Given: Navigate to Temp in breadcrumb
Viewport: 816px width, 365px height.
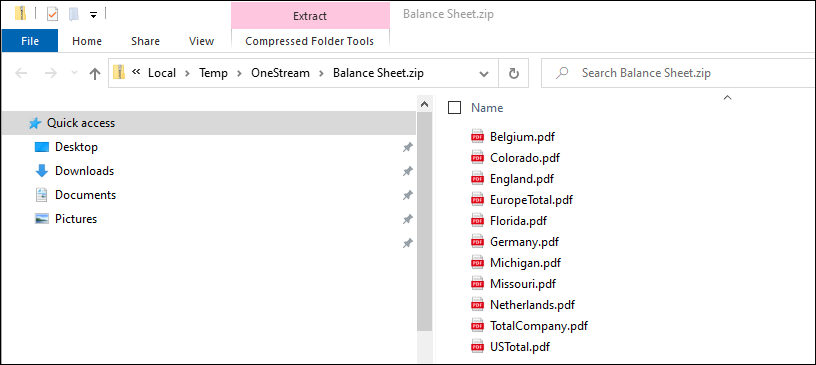Looking at the screenshot, I should (213, 73).
